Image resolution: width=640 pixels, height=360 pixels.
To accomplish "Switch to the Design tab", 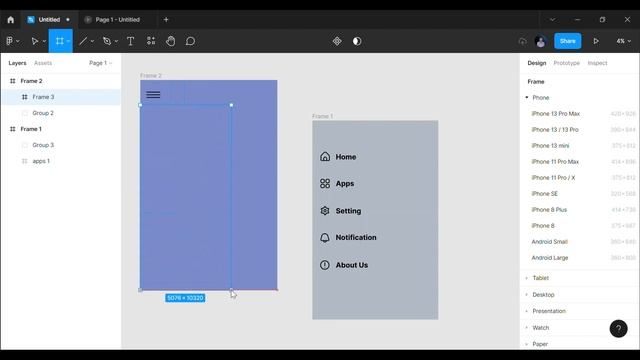I will [536, 63].
